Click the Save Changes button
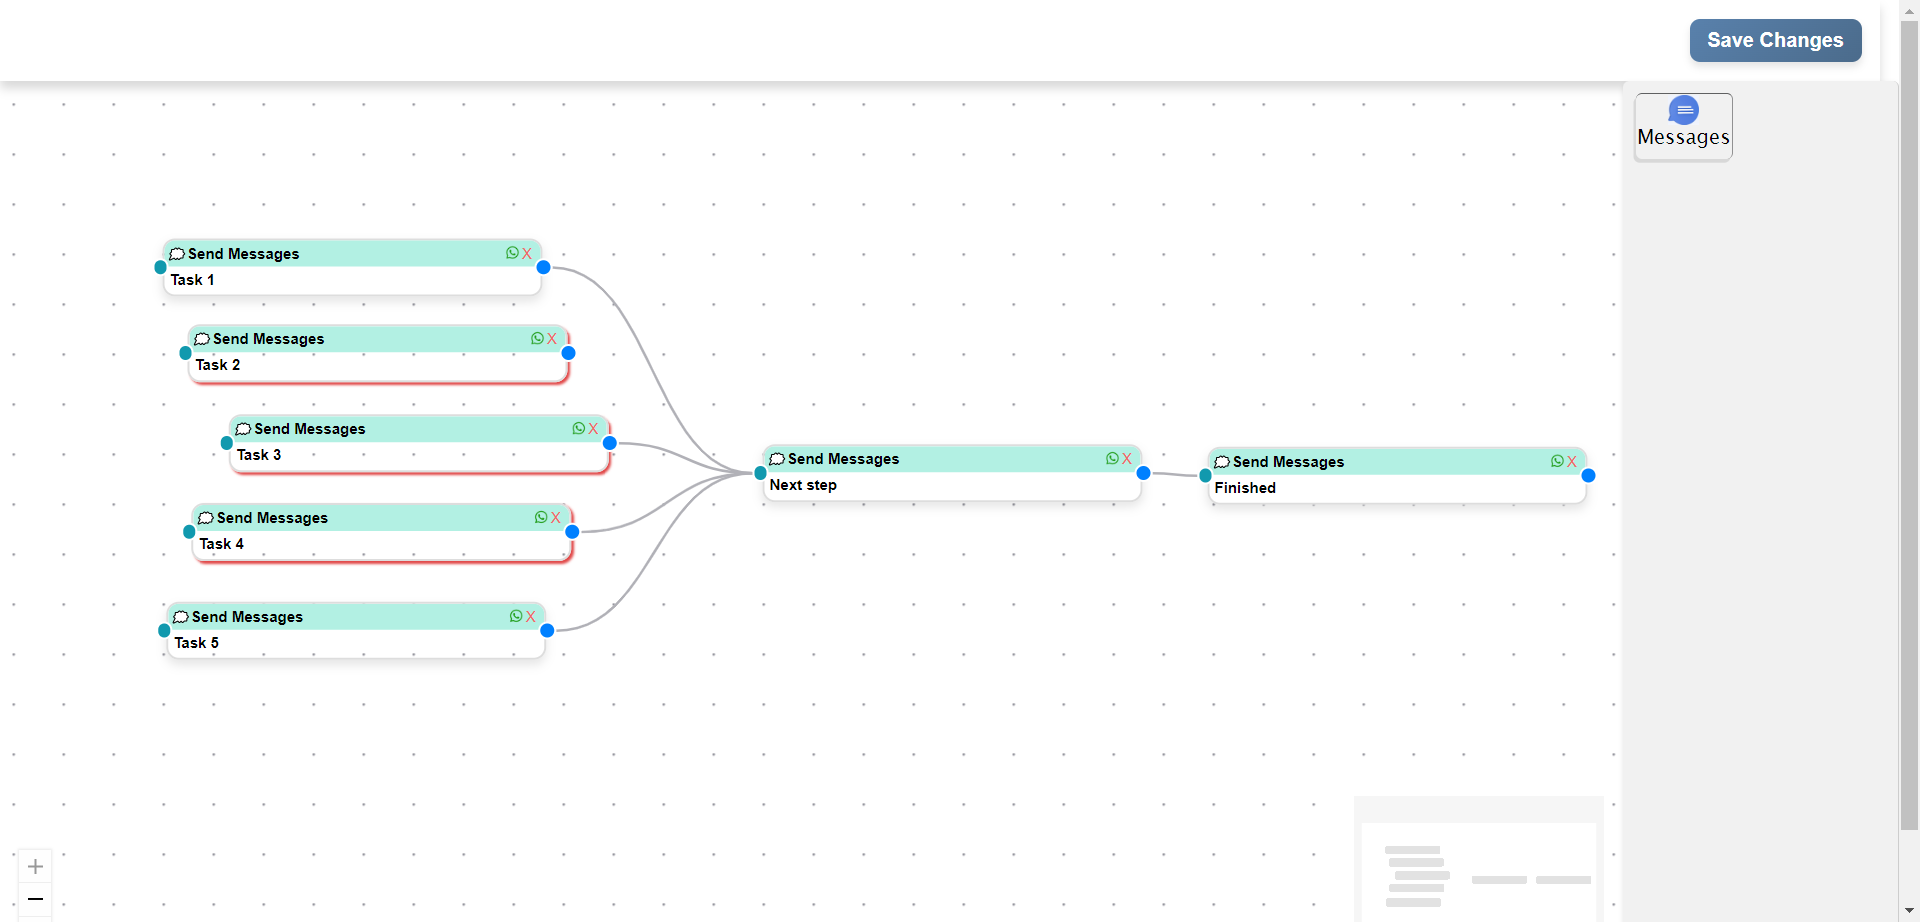Image resolution: width=1920 pixels, height=922 pixels. click(1774, 41)
